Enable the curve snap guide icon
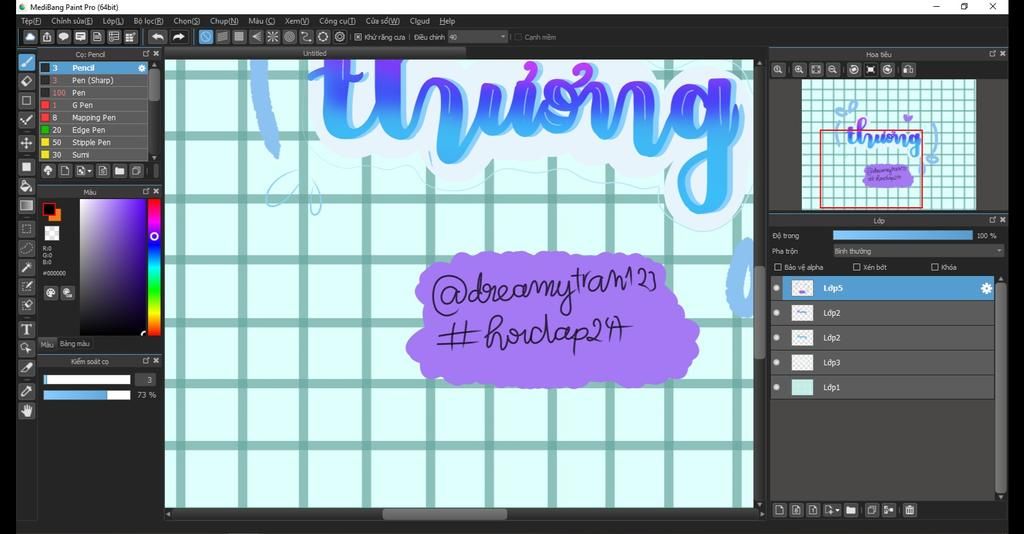Viewport: 1024px width, 534px height. tap(306, 37)
